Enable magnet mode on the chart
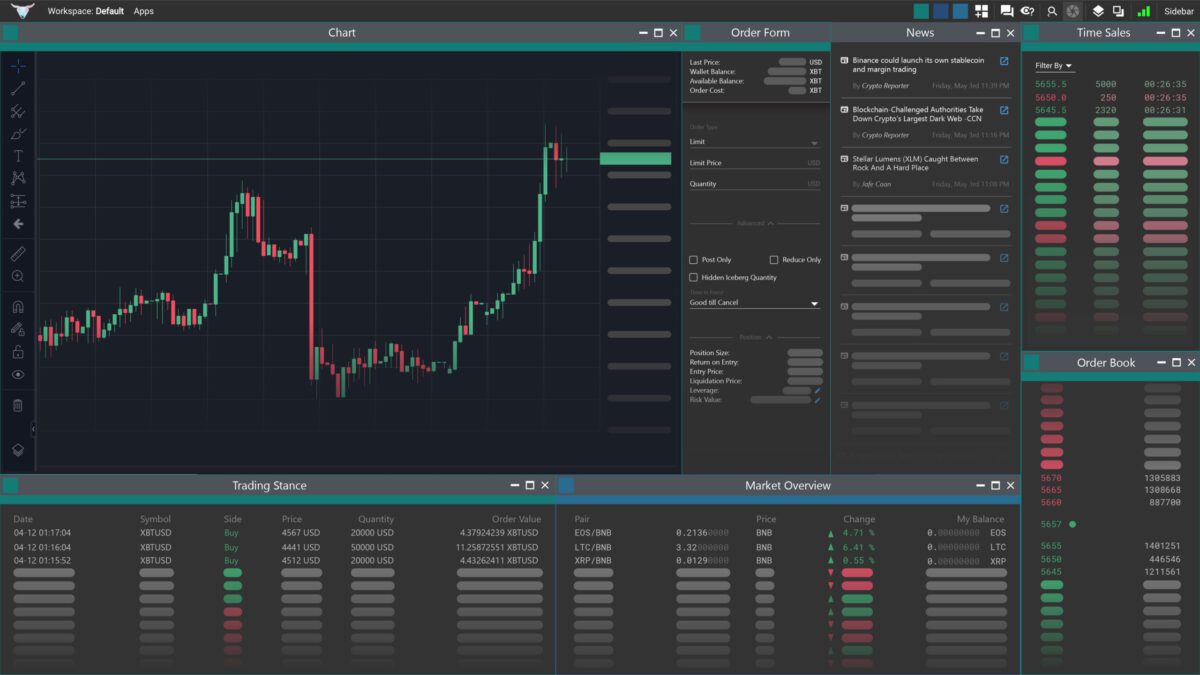This screenshot has height=675, width=1200. click(x=18, y=305)
